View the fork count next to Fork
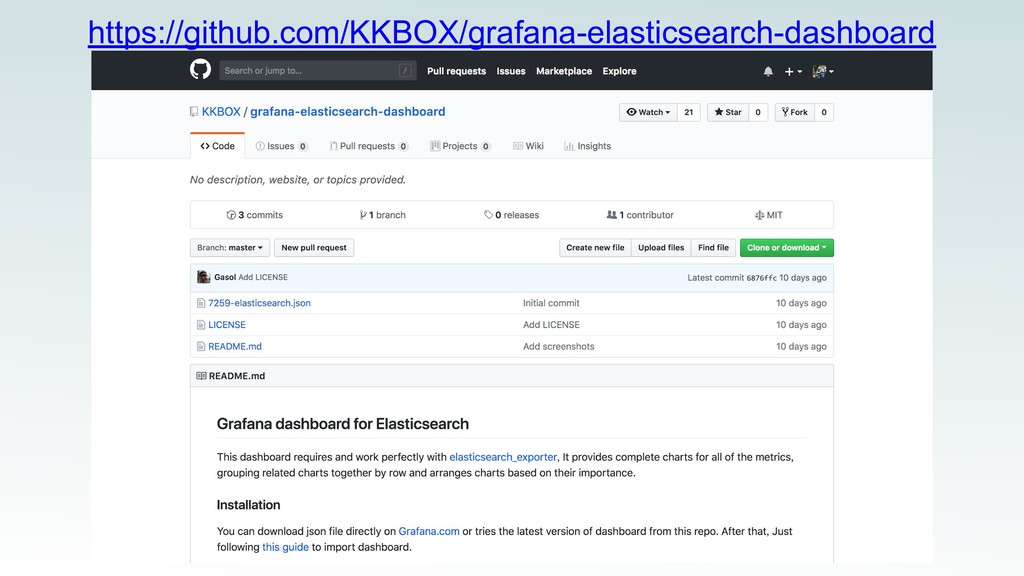This screenshot has height=576, width=1024. pos(824,112)
